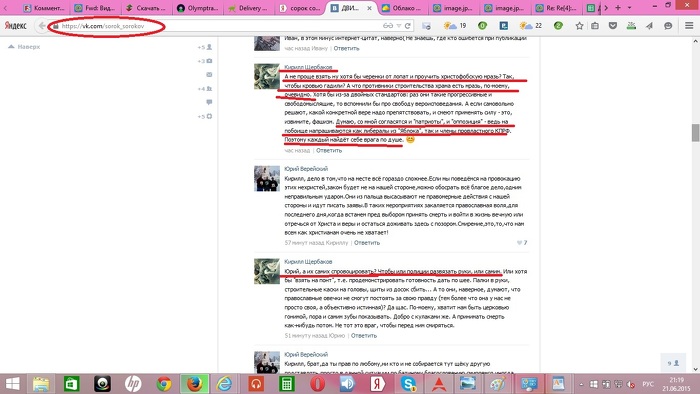Expand address bar history dropdown arrow
Image resolution: width=700 pixels, height=394 pixels.
point(399,26)
